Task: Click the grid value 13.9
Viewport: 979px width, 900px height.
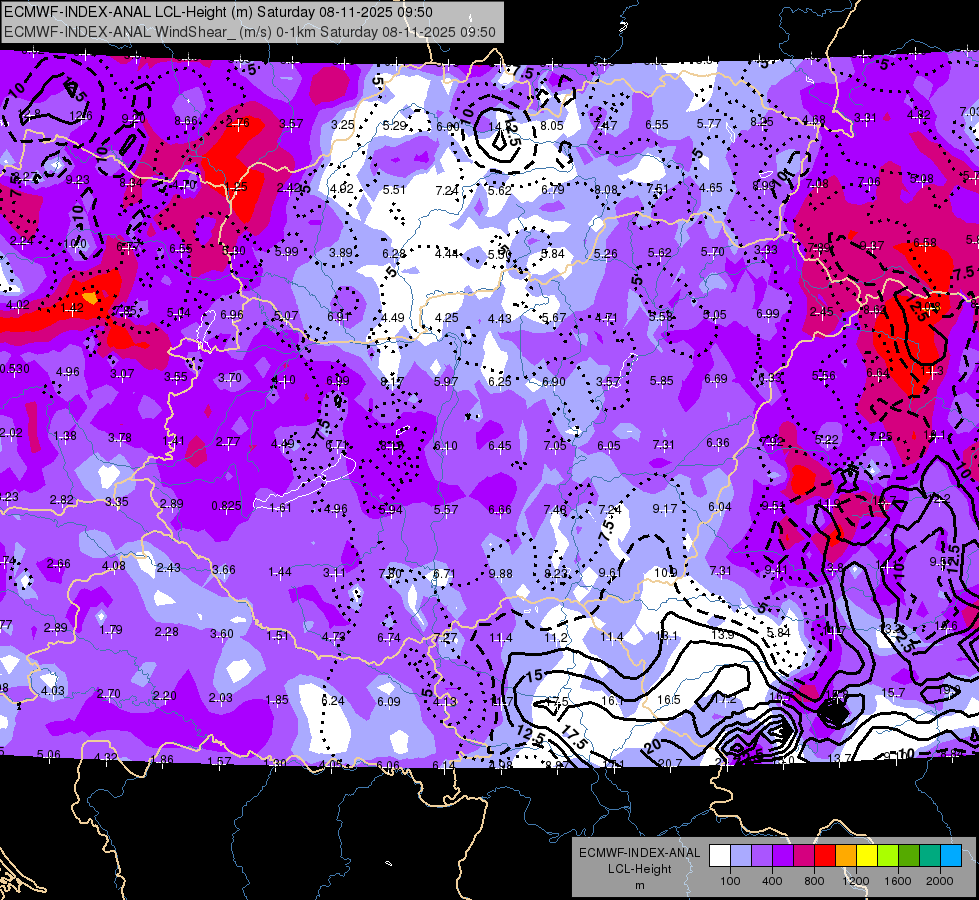Action: (x=722, y=635)
